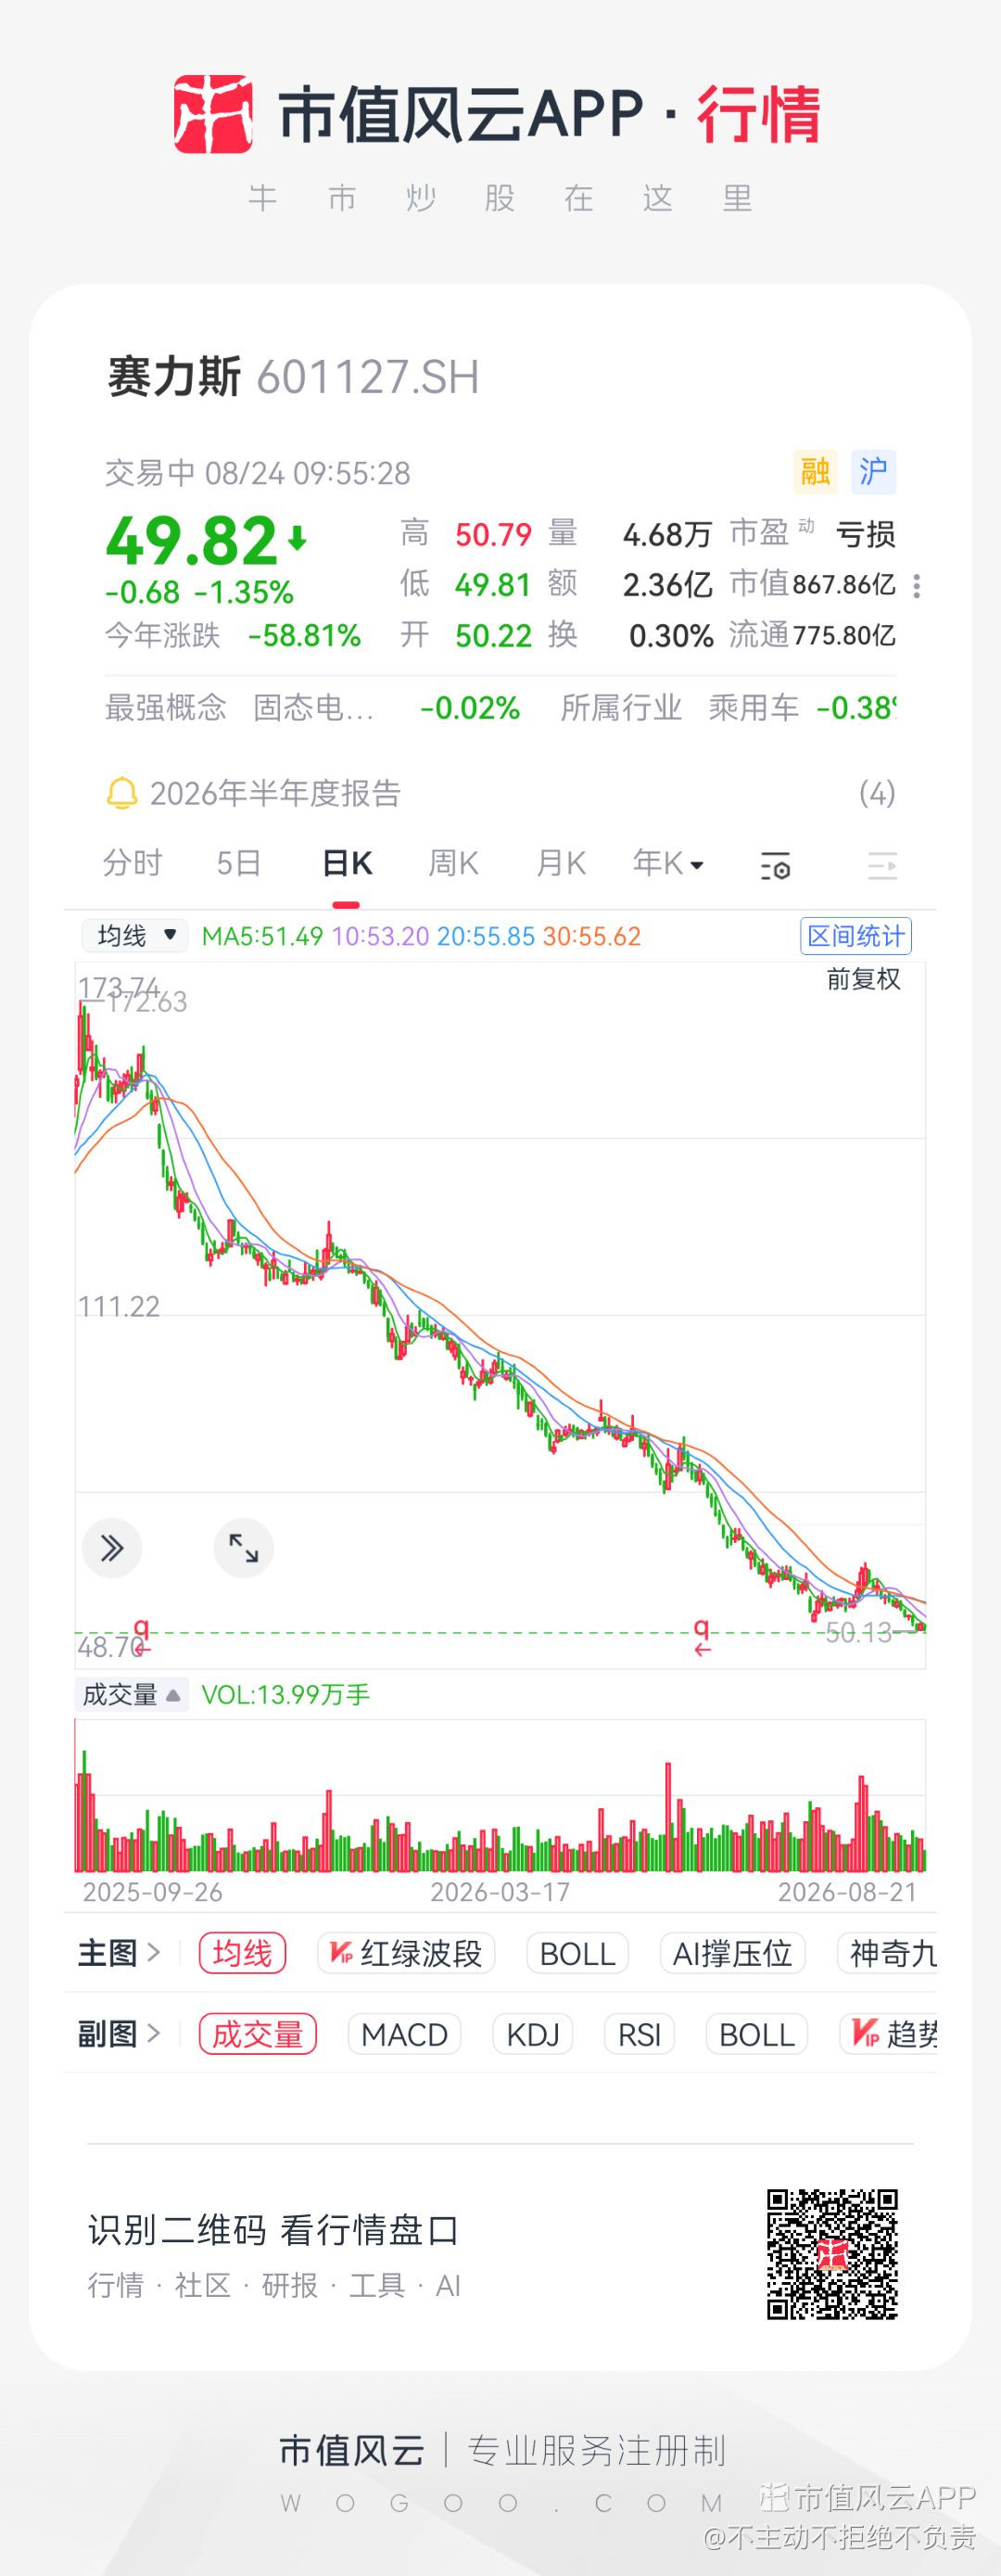Screen dimensions: 1001x2576
Task: Switch to the 周K tab
Action: 453,863
